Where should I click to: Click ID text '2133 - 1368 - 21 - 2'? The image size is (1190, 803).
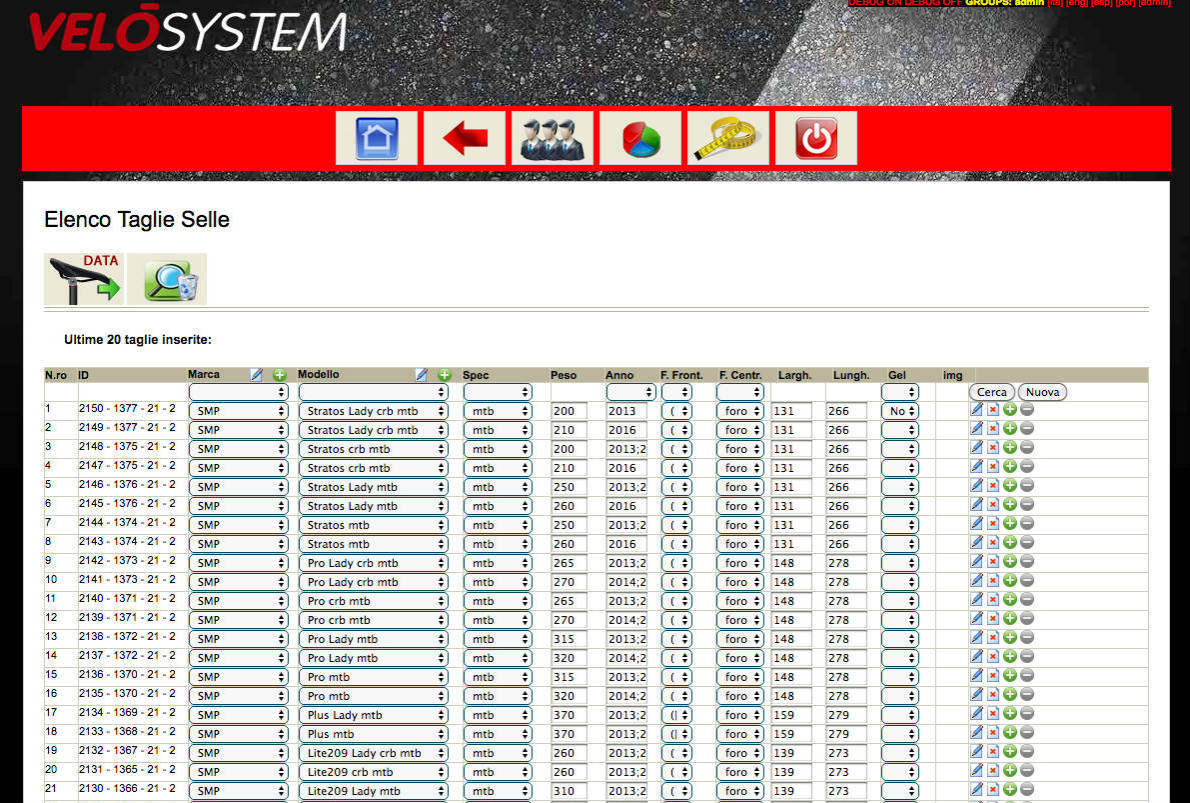pyautogui.click(x=127, y=732)
